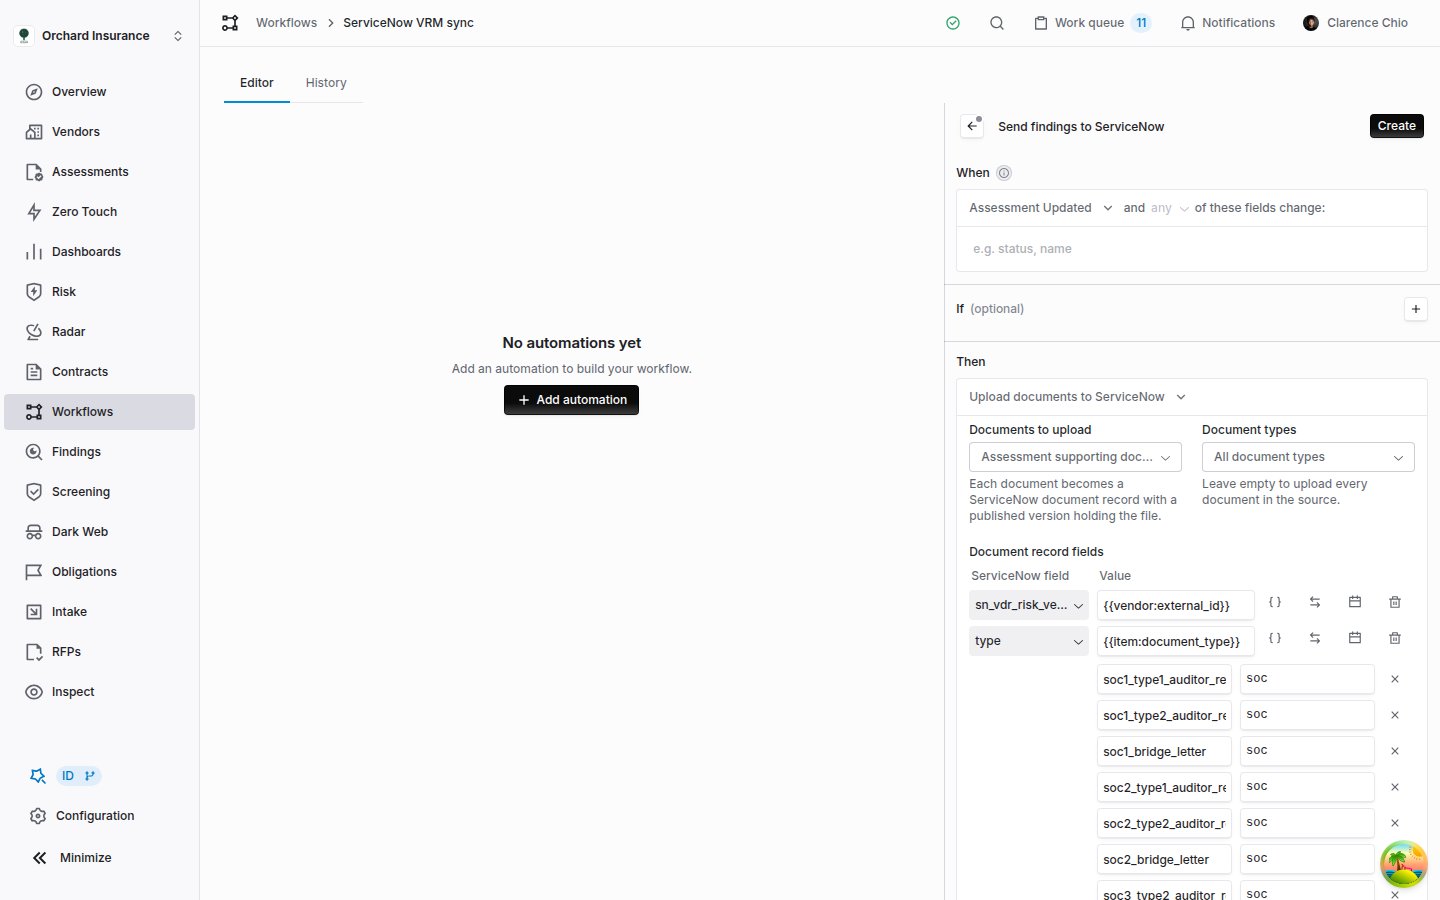This screenshot has height=900, width=1440.
Task: Open the Risk shield item
Action: pyautogui.click(x=99, y=292)
